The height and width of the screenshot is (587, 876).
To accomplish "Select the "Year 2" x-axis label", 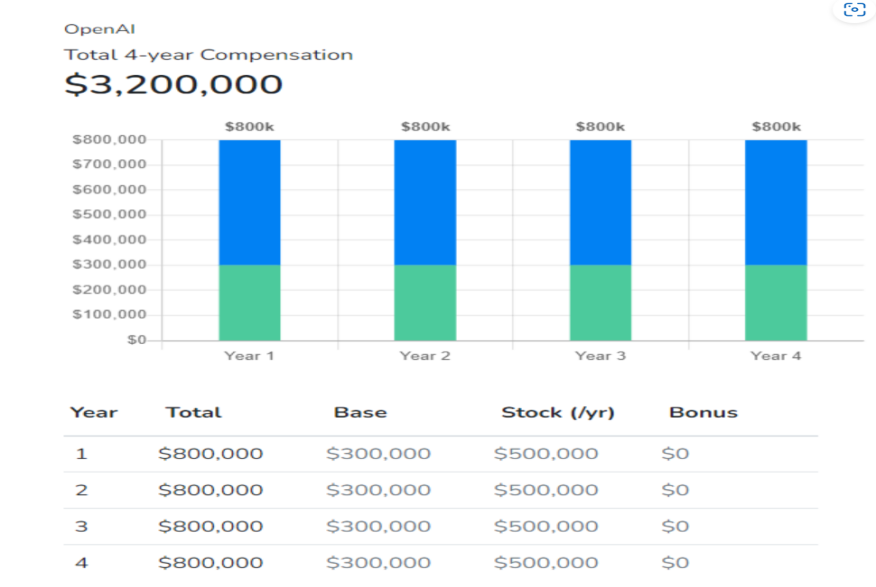I will click(425, 356).
